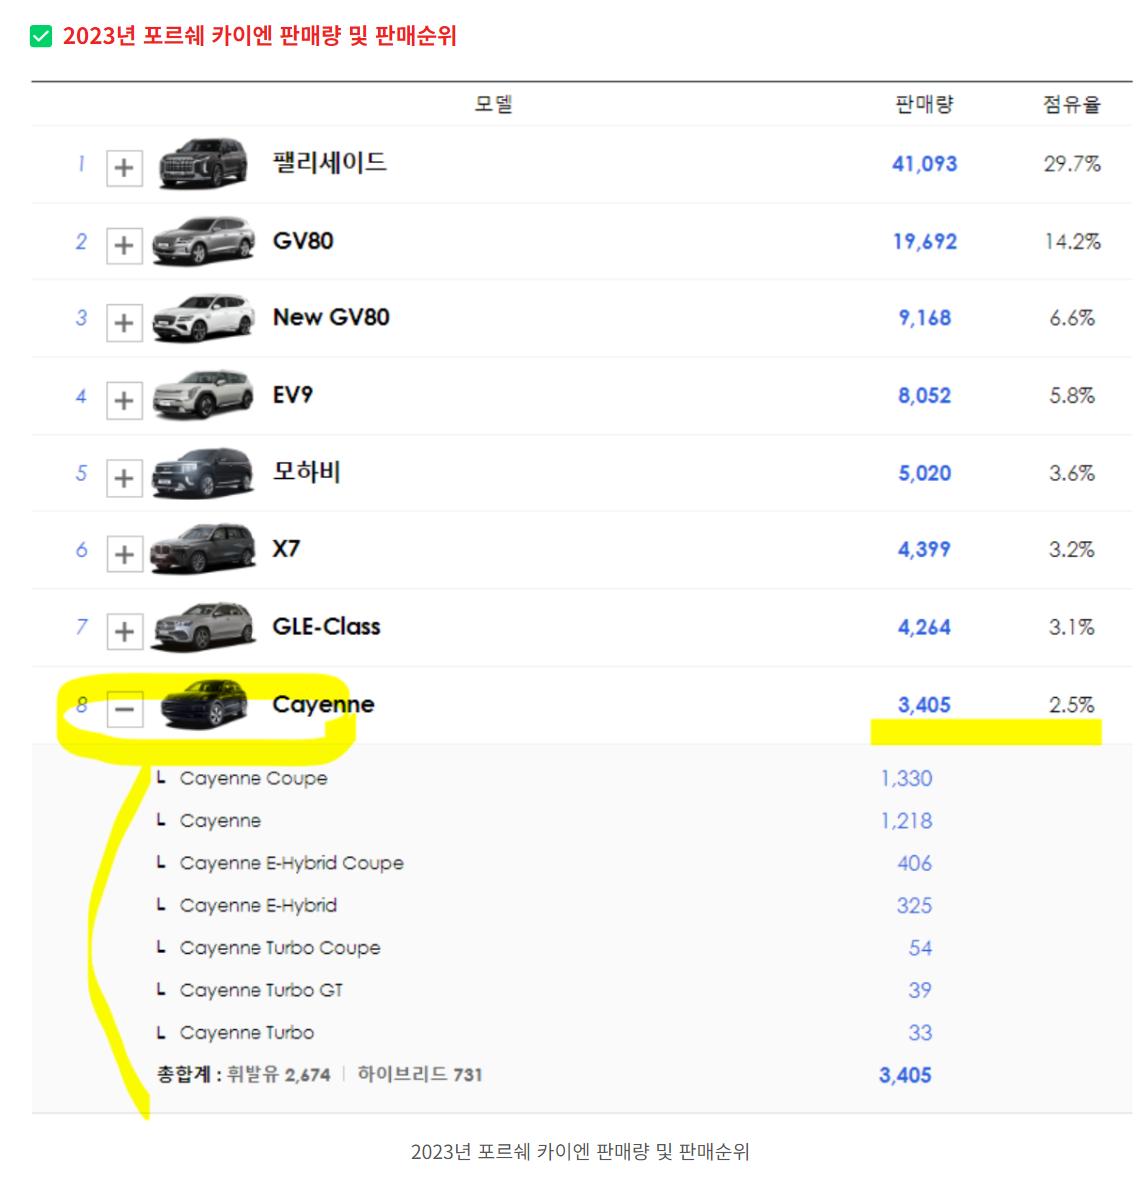Image resolution: width=1134 pixels, height=1179 pixels.
Task: Expand the 모하비 row plus button
Action: coord(124,477)
